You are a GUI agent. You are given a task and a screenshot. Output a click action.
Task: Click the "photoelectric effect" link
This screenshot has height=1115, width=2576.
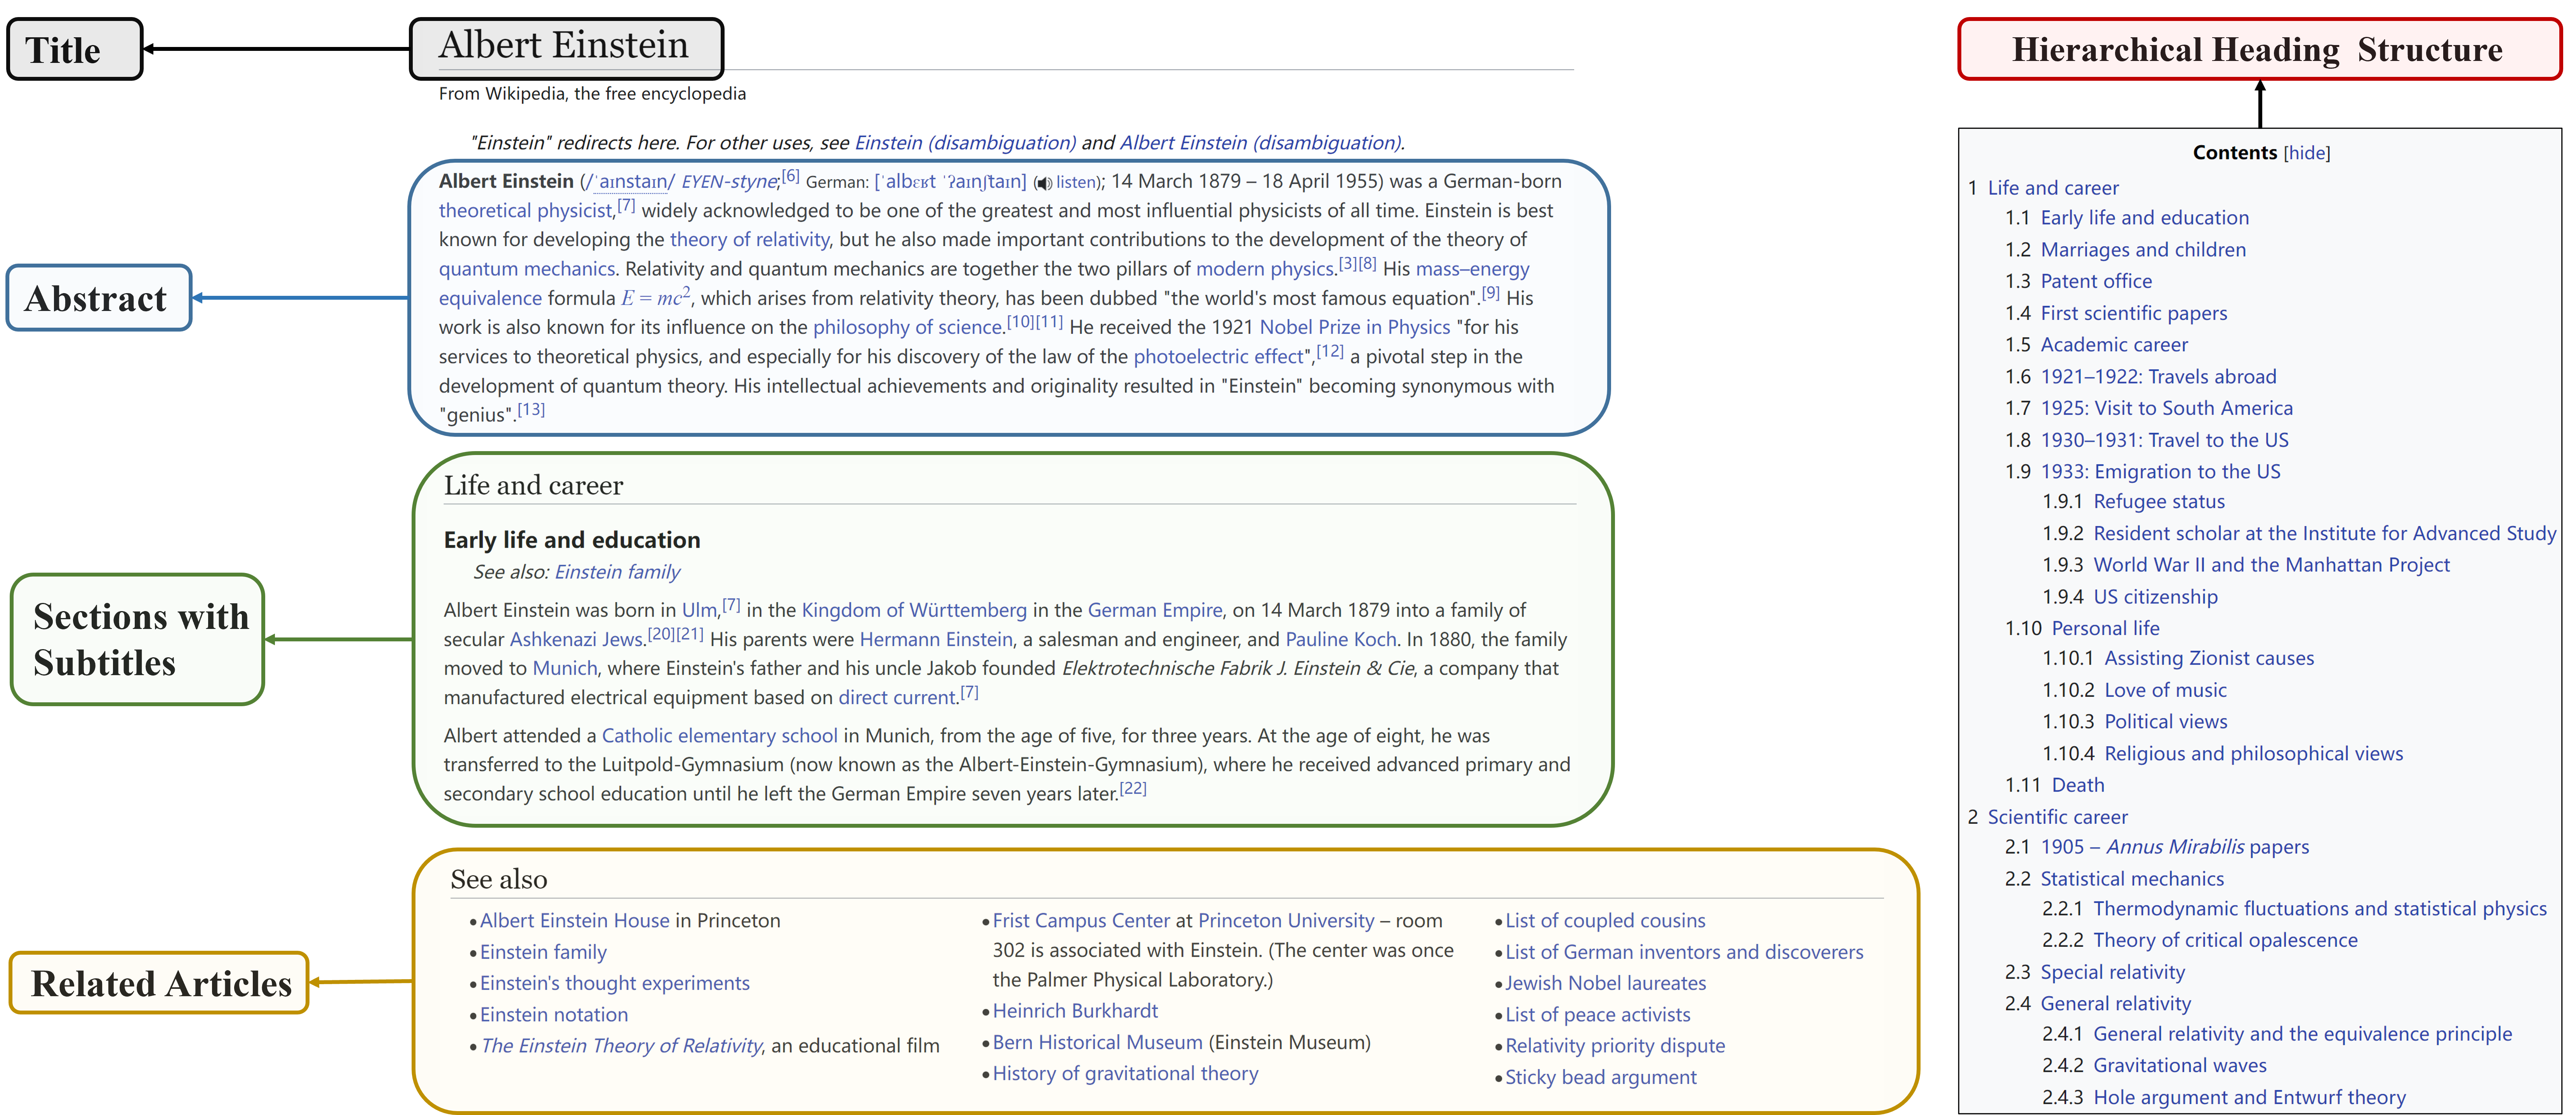[1218, 357]
